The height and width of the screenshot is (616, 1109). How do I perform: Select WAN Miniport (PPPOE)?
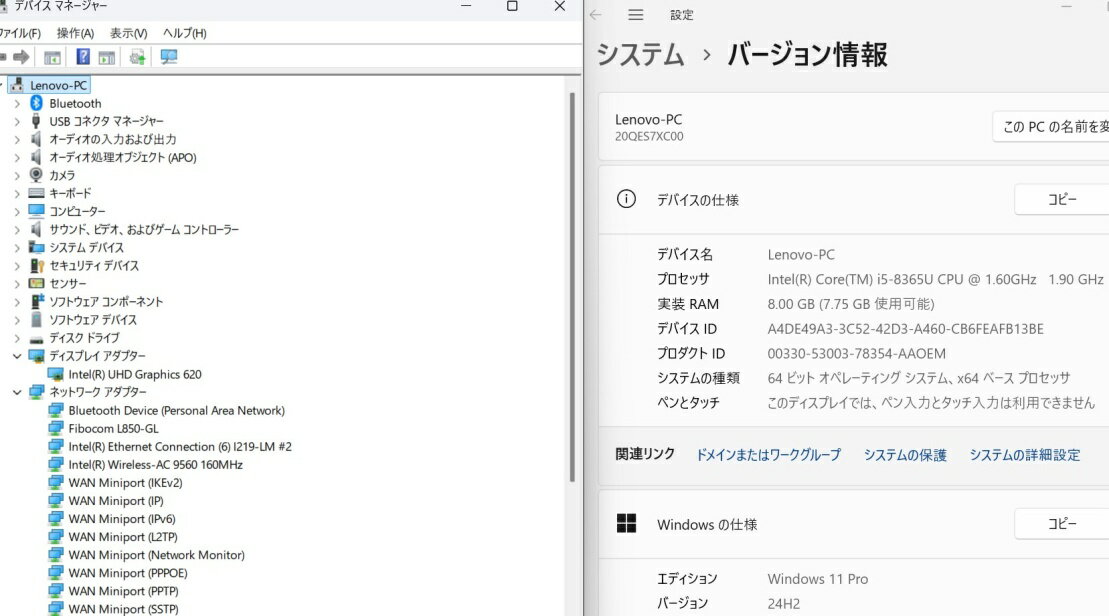pyautogui.click(x=127, y=573)
